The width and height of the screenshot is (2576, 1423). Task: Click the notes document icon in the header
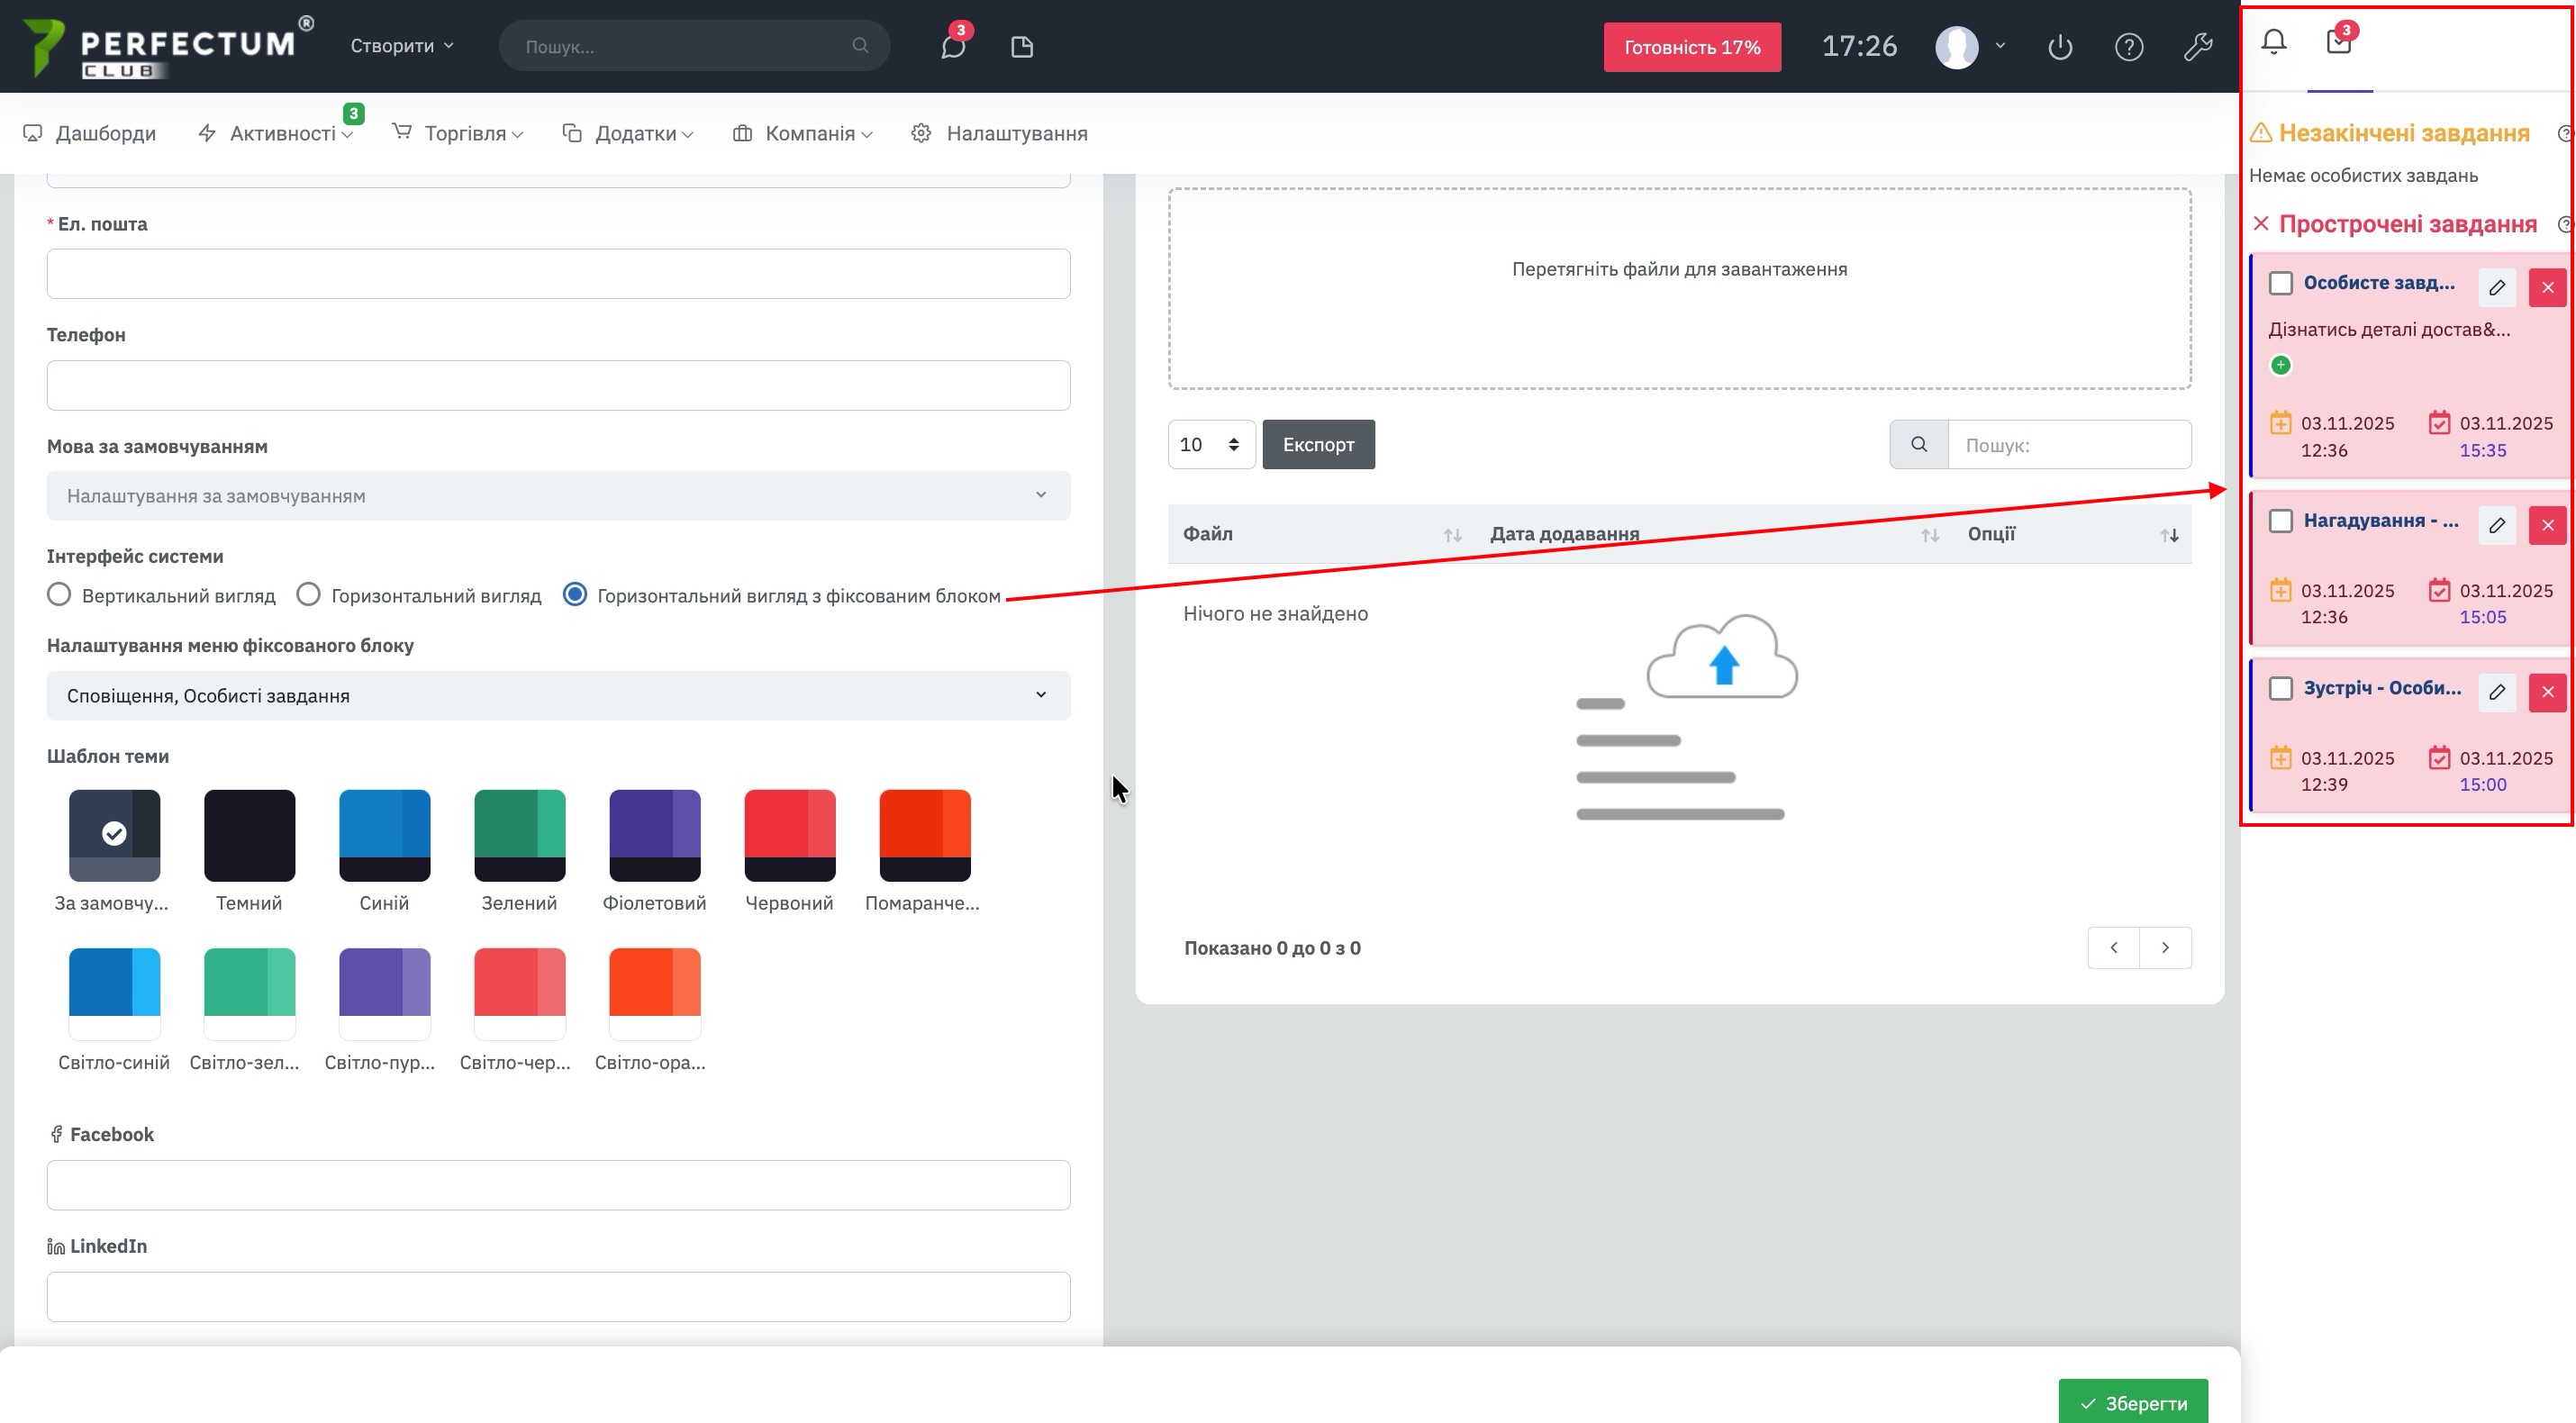(x=1021, y=46)
